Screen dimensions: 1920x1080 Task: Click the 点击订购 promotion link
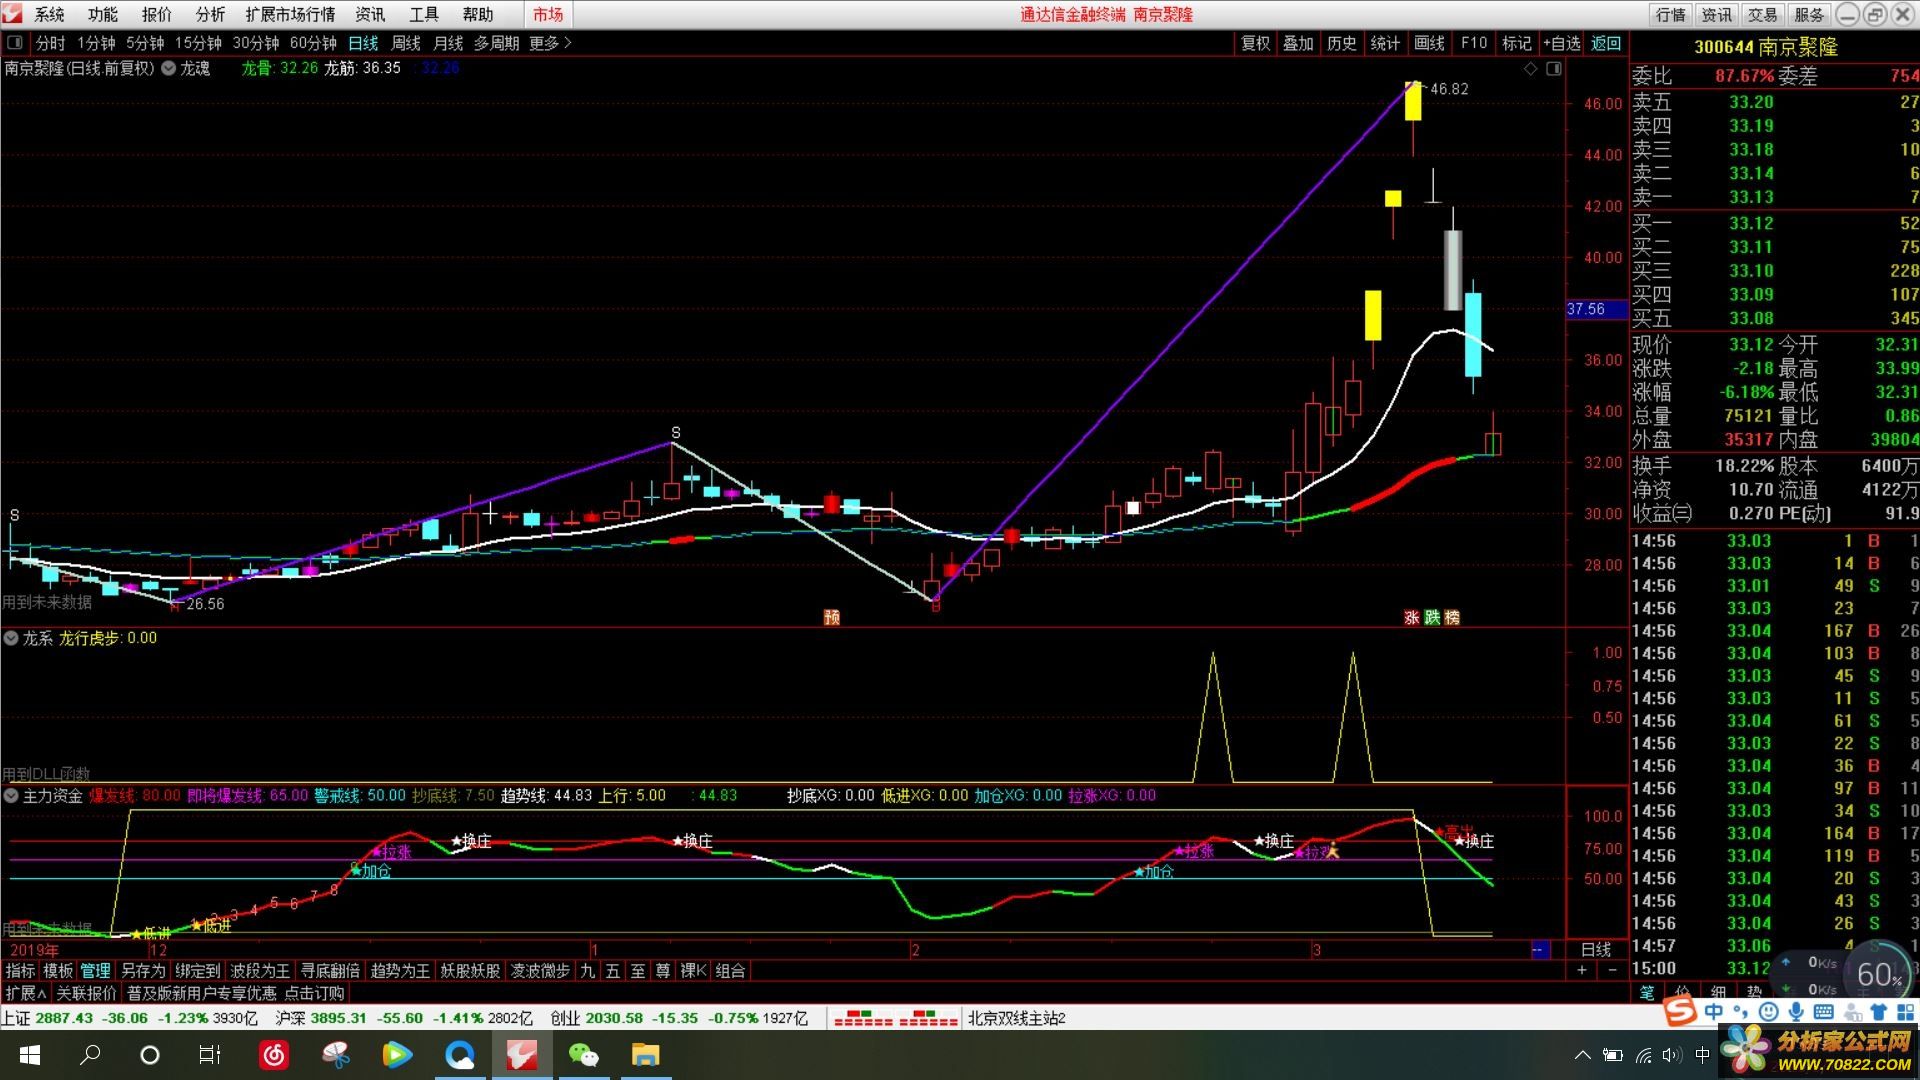(314, 993)
